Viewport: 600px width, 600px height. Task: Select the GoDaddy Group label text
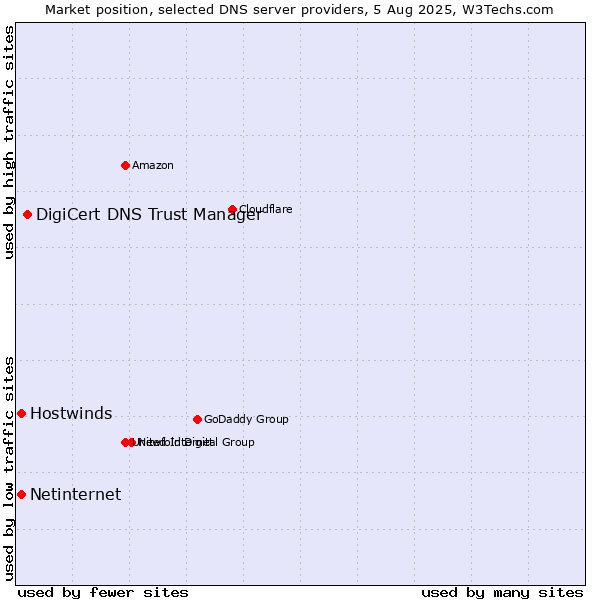coord(246,419)
